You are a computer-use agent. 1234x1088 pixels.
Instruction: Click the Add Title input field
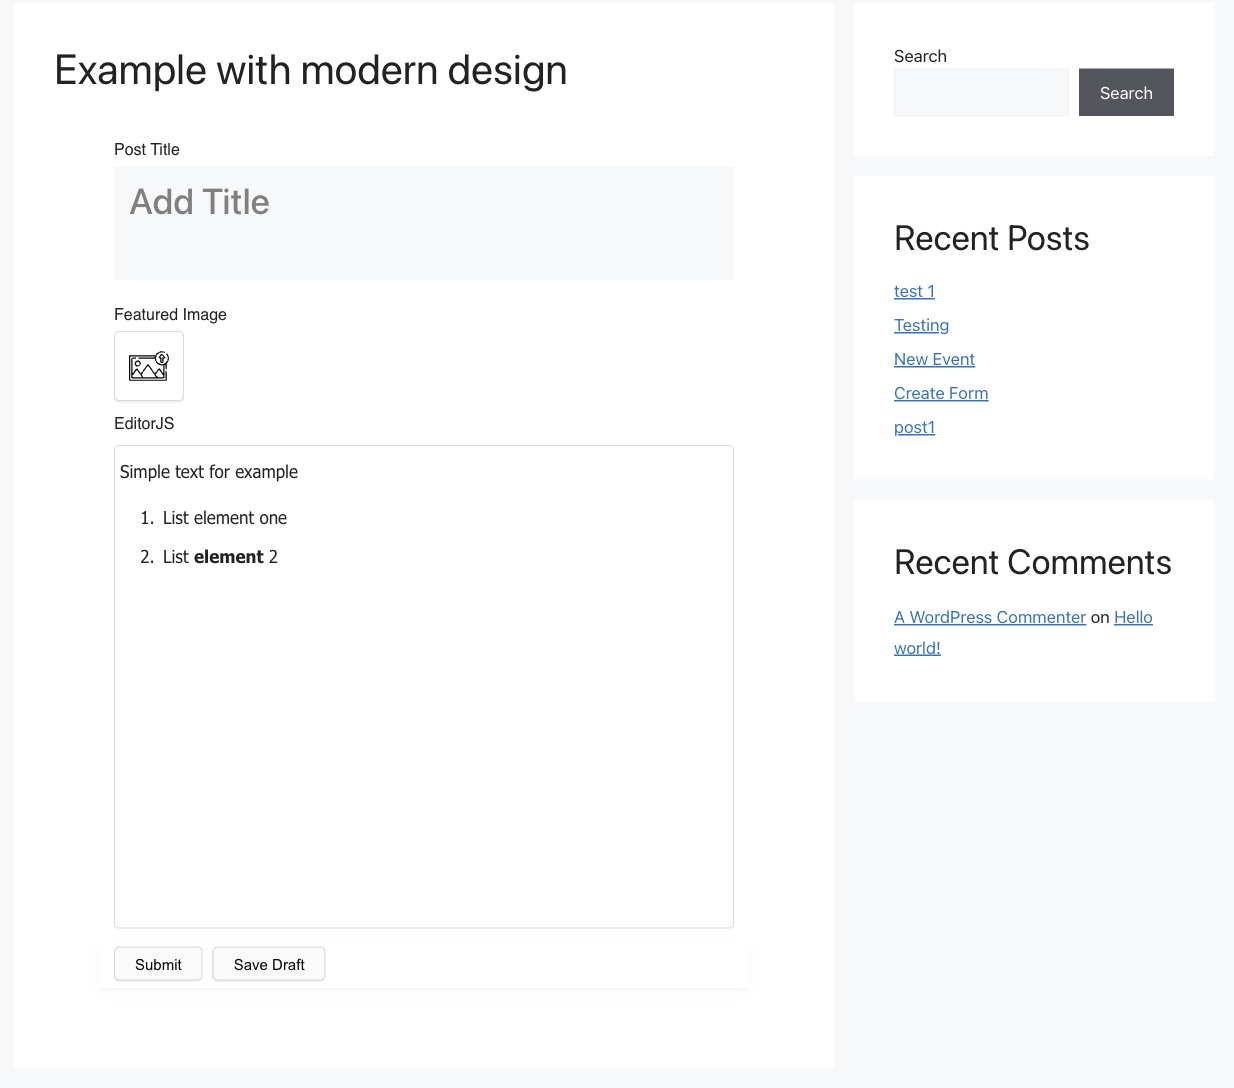pyautogui.click(x=424, y=223)
